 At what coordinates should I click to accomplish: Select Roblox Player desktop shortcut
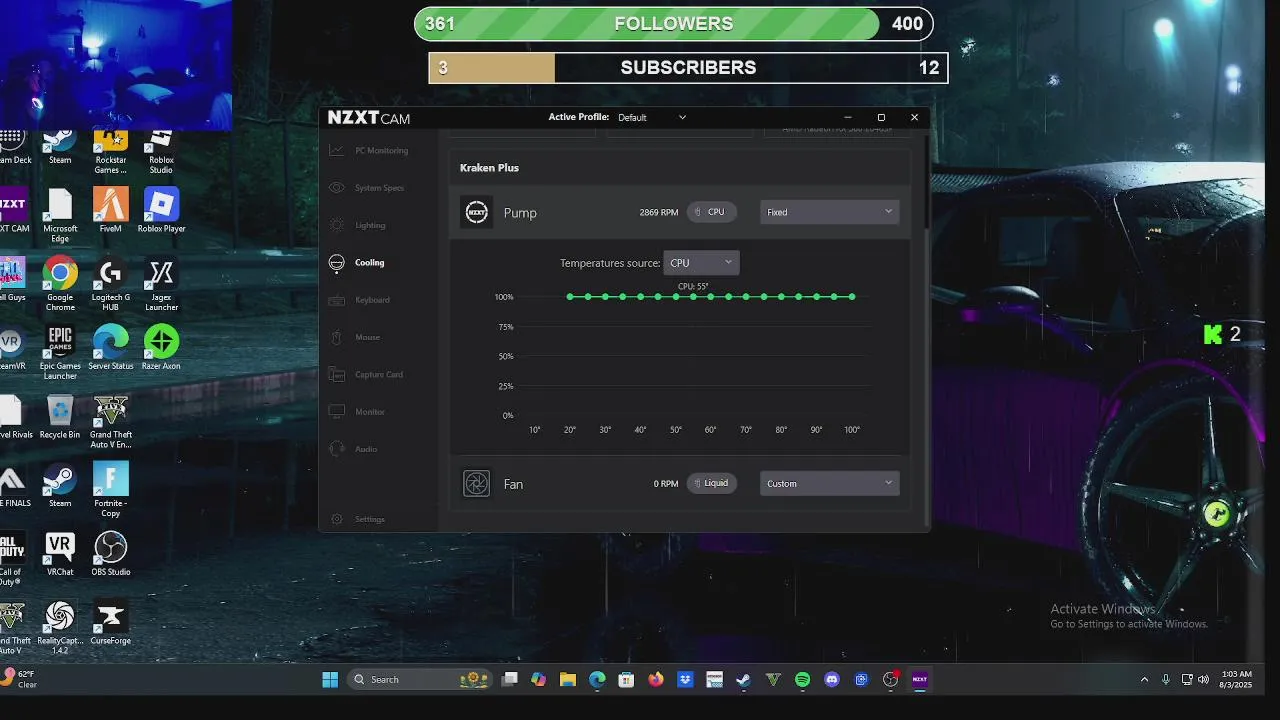click(161, 211)
